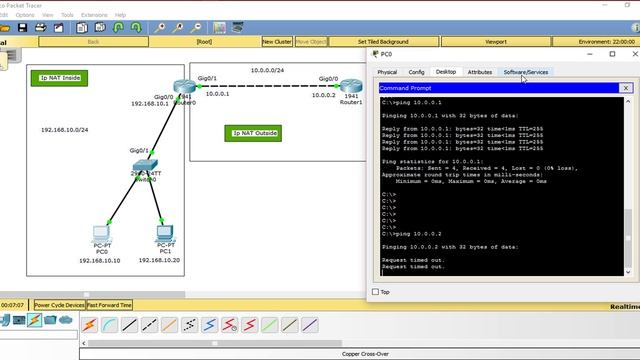The image size is (640, 360).
Task: Select the Miscellaneous folder category
Action: [50, 320]
